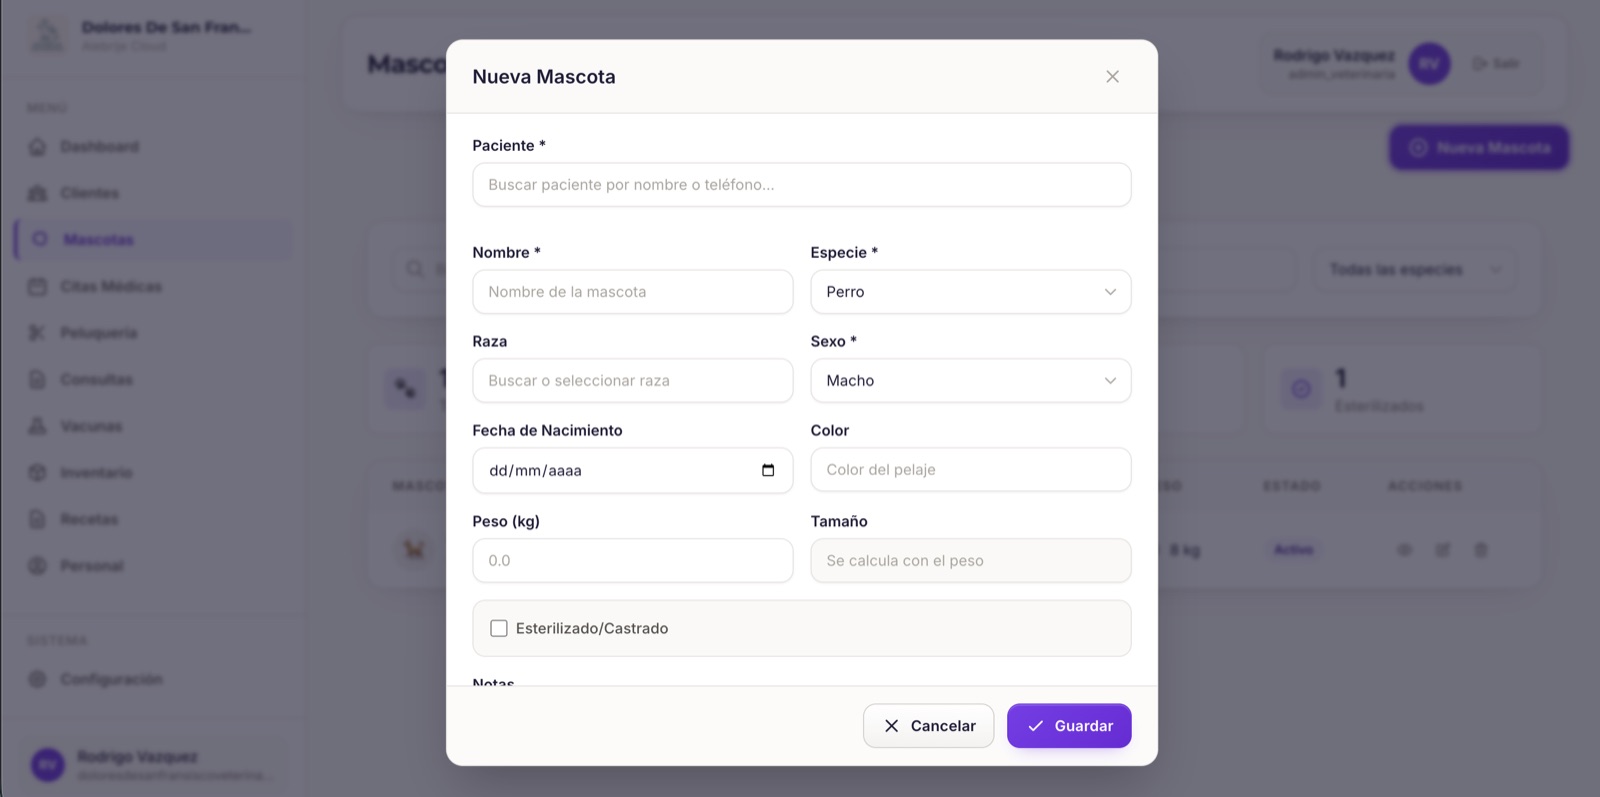Focus the Color del pelaje field
This screenshot has height=797, width=1600.
971,470
